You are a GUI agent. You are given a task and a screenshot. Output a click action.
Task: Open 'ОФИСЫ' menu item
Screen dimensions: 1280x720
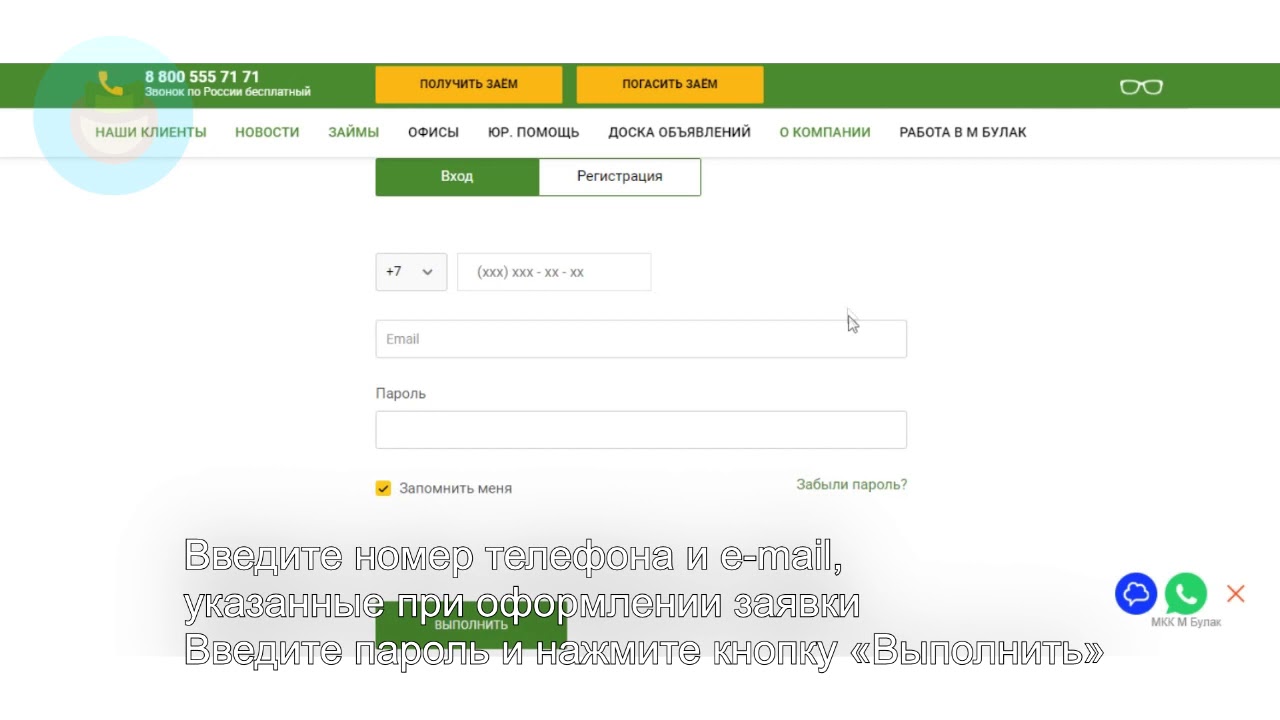tap(433, 132)
